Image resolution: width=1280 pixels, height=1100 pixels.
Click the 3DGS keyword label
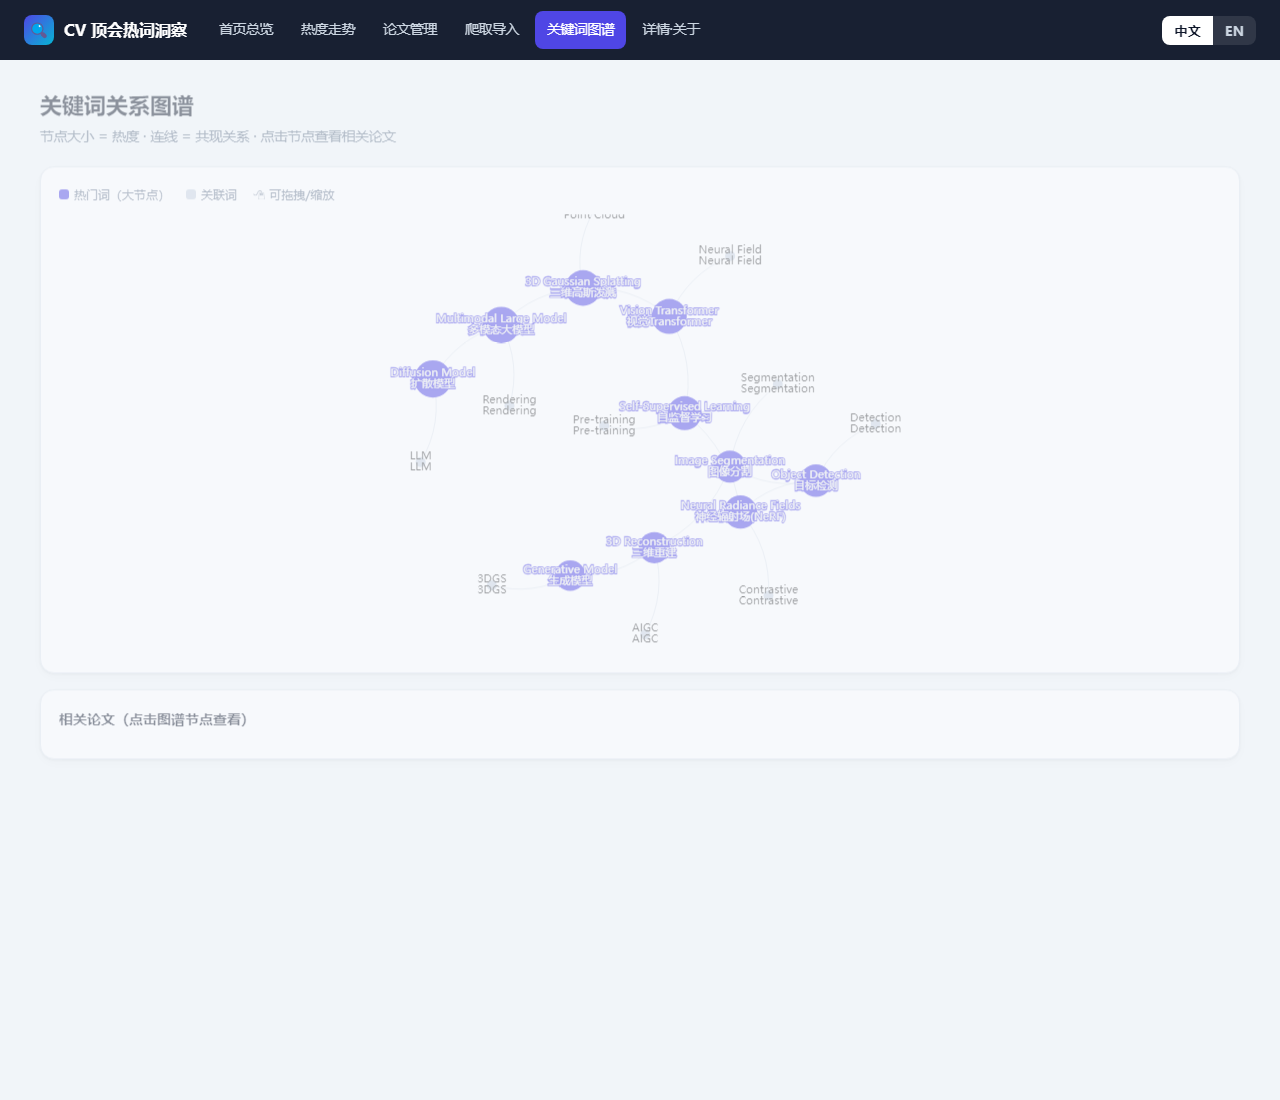tap(492, 584)
